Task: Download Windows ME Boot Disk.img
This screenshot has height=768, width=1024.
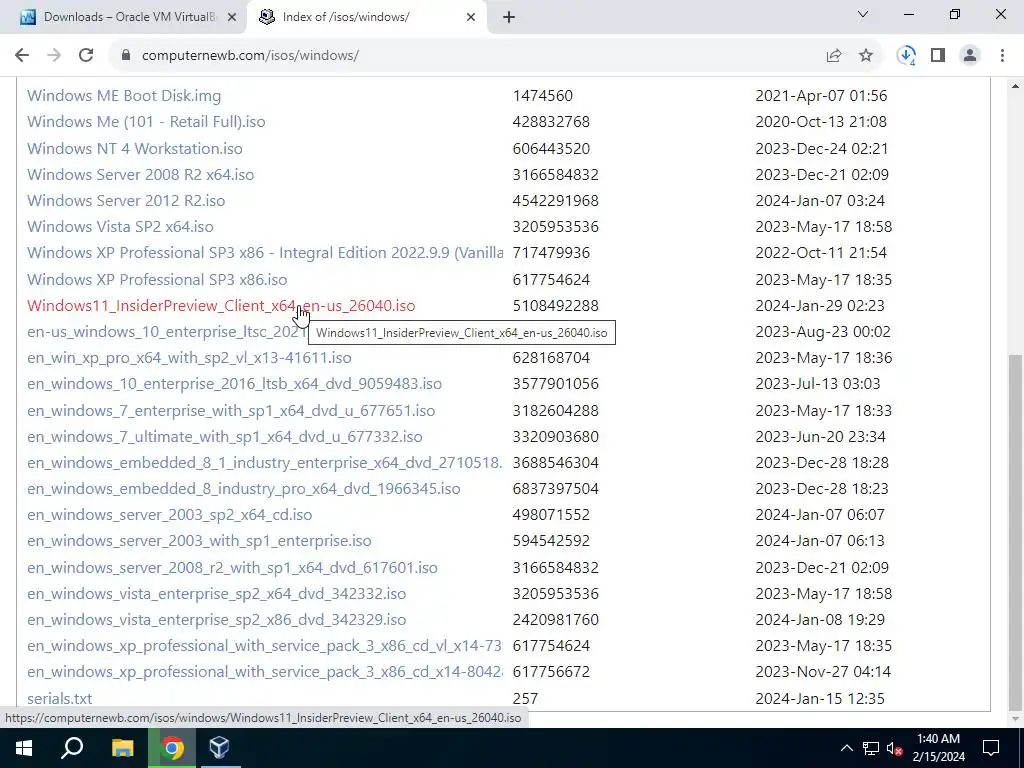Action: click(x=124, y=96)
